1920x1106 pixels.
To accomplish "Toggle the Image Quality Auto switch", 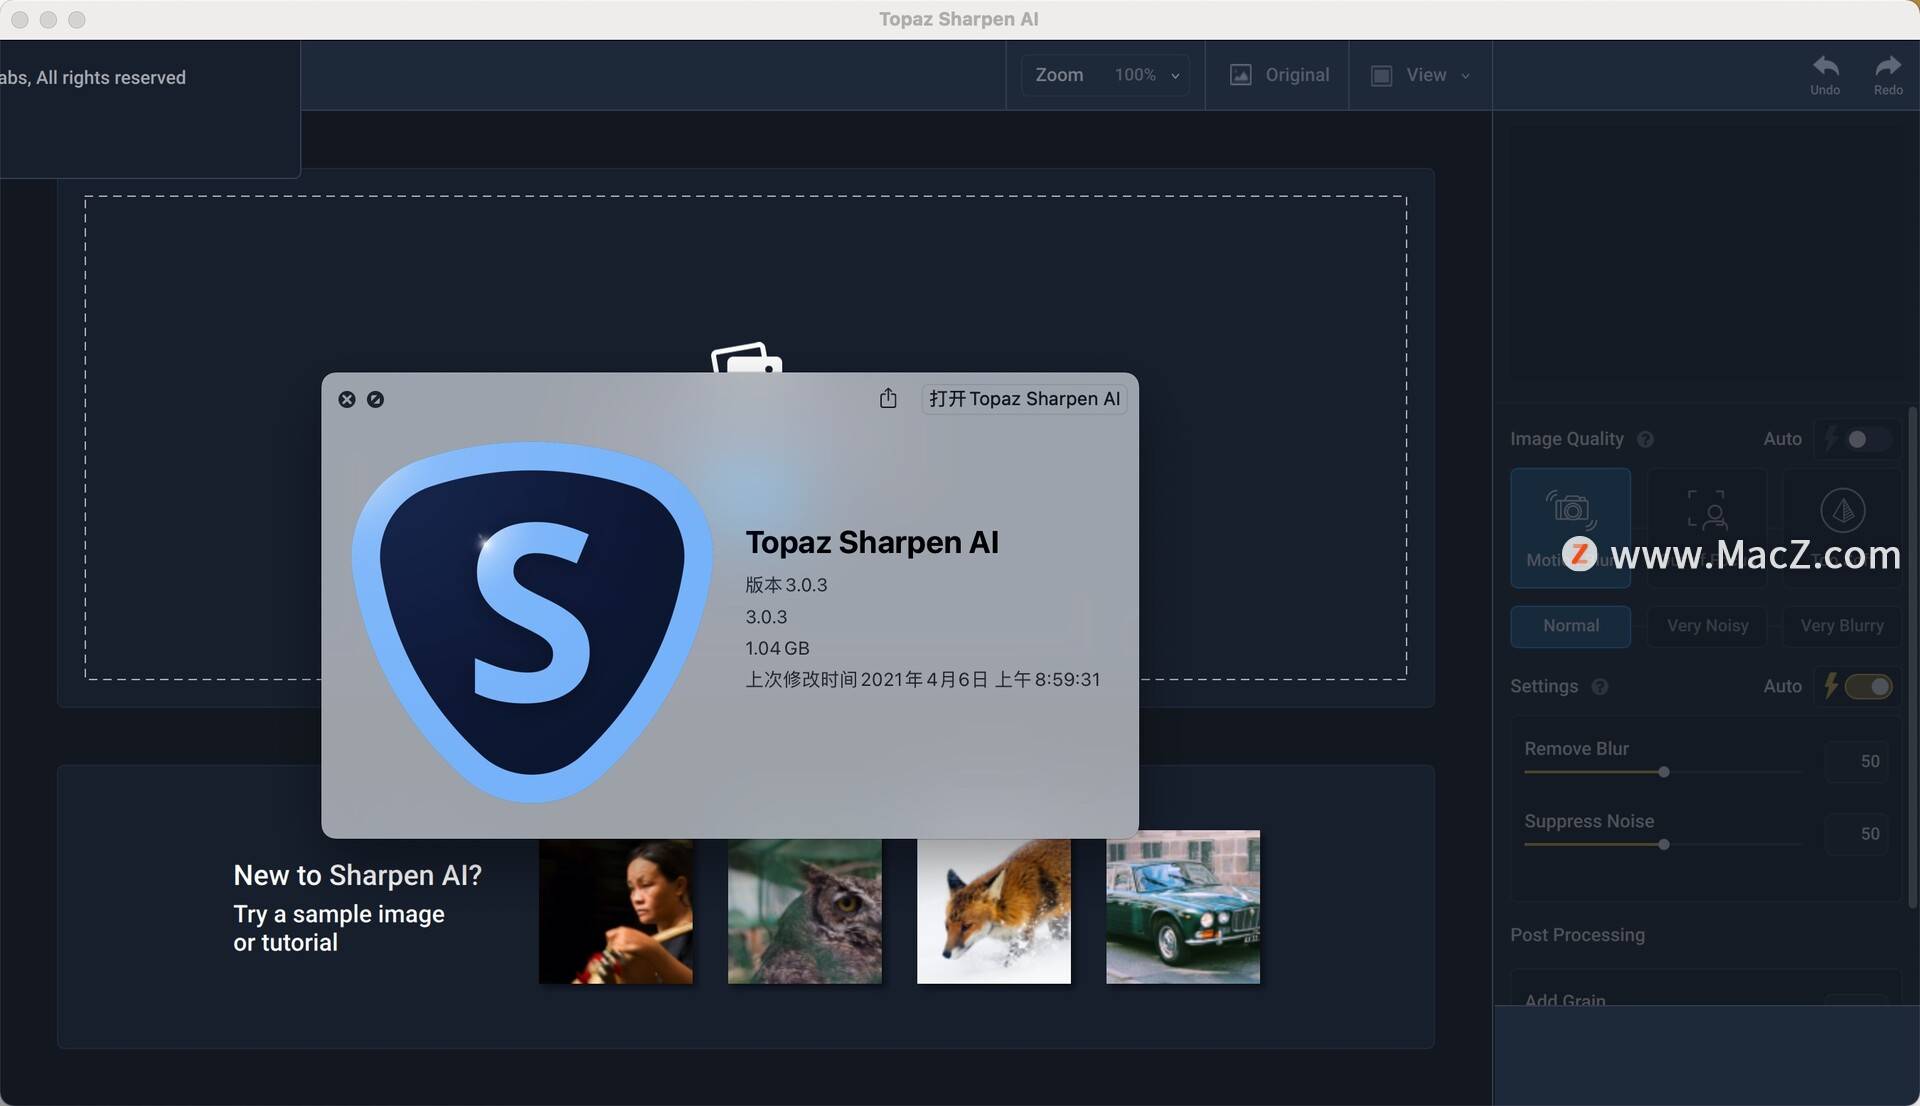I will click(x=1867, y=439).
